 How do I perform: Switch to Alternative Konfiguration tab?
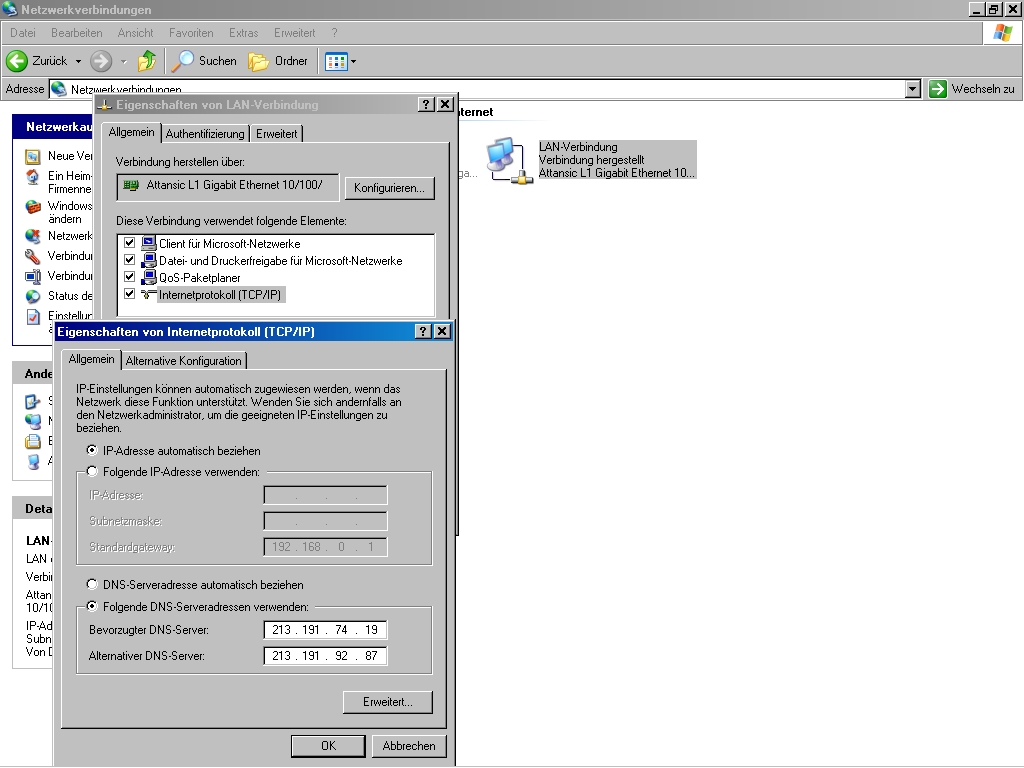[184, 361]
